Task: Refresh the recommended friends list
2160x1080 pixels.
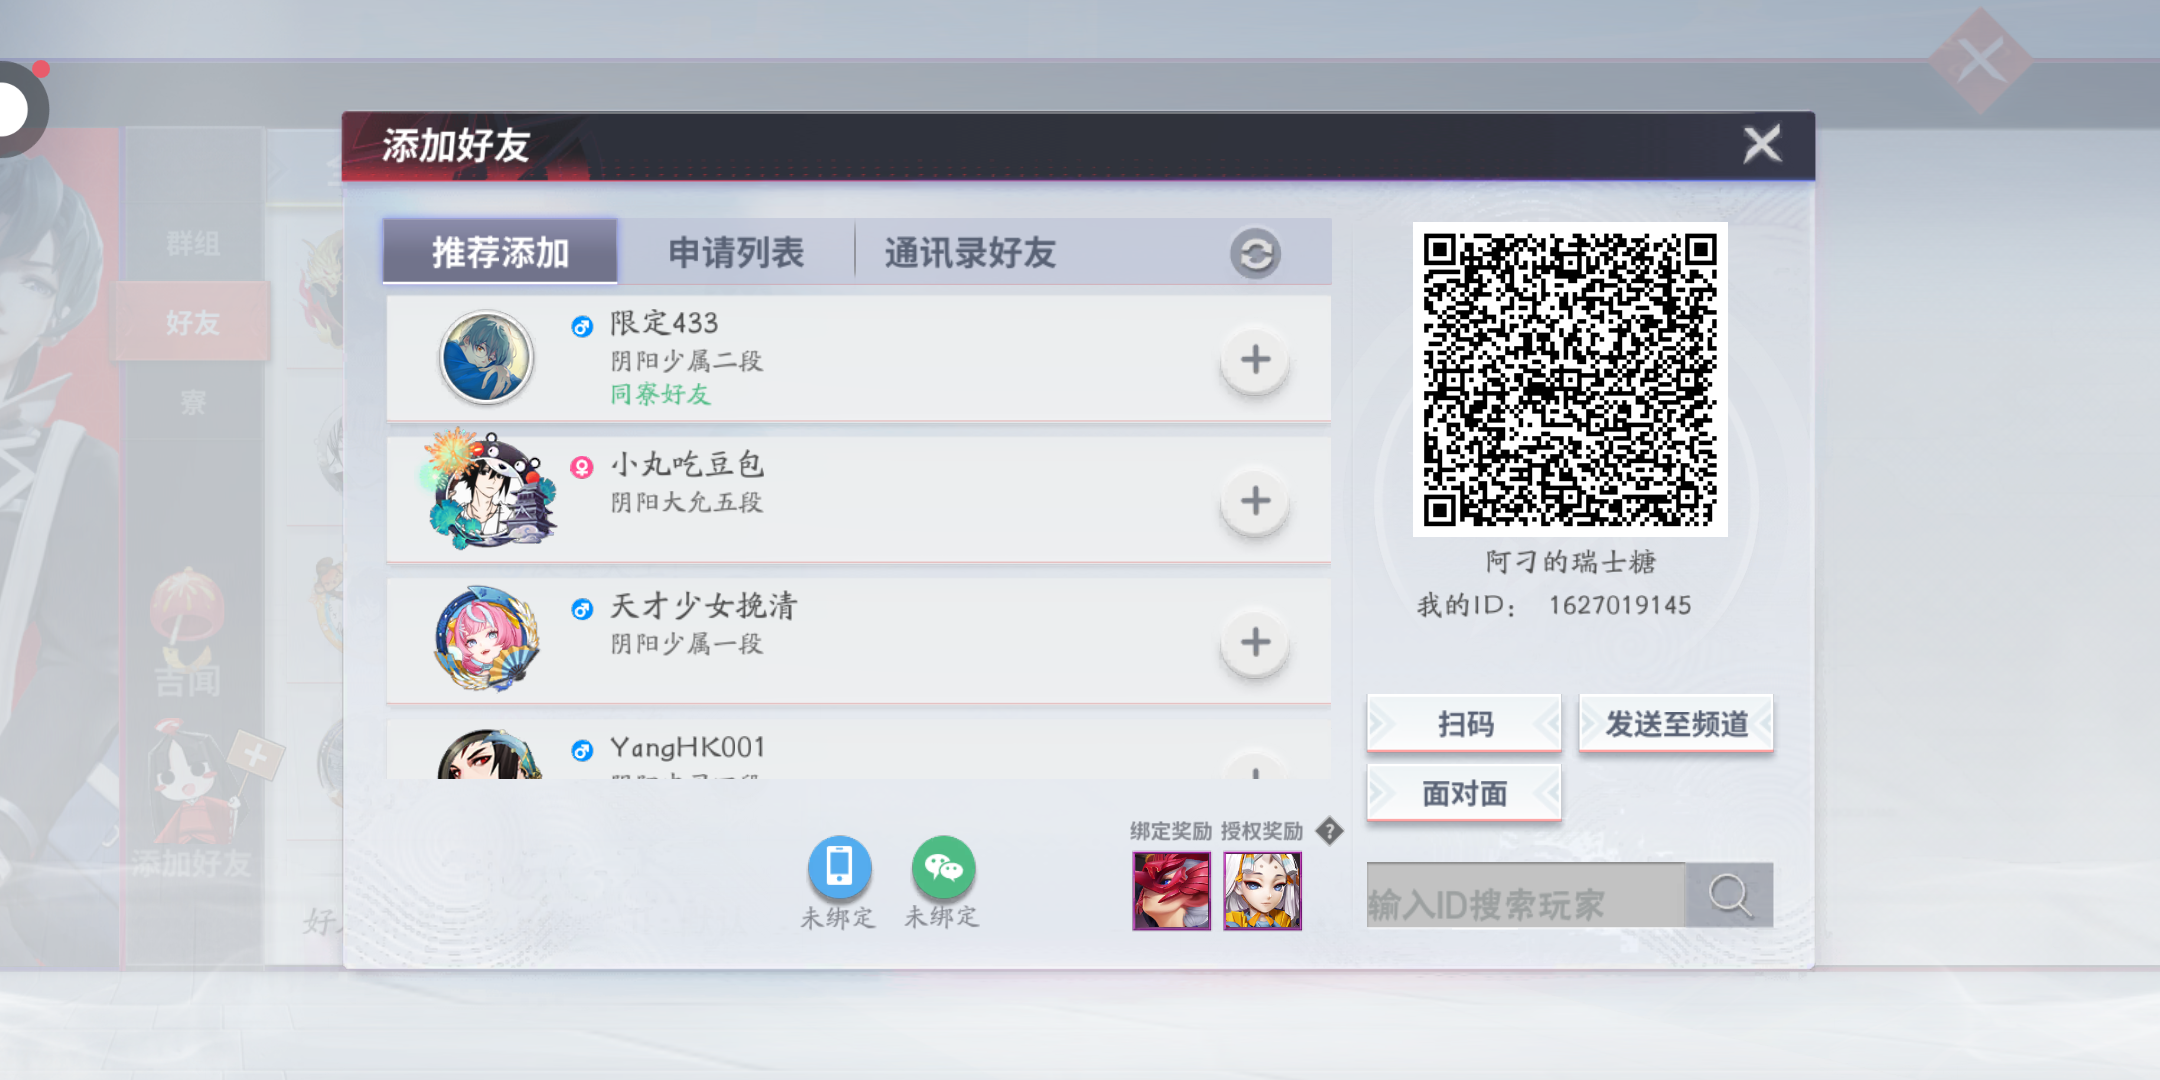Action: click(x=1255, y=253)
